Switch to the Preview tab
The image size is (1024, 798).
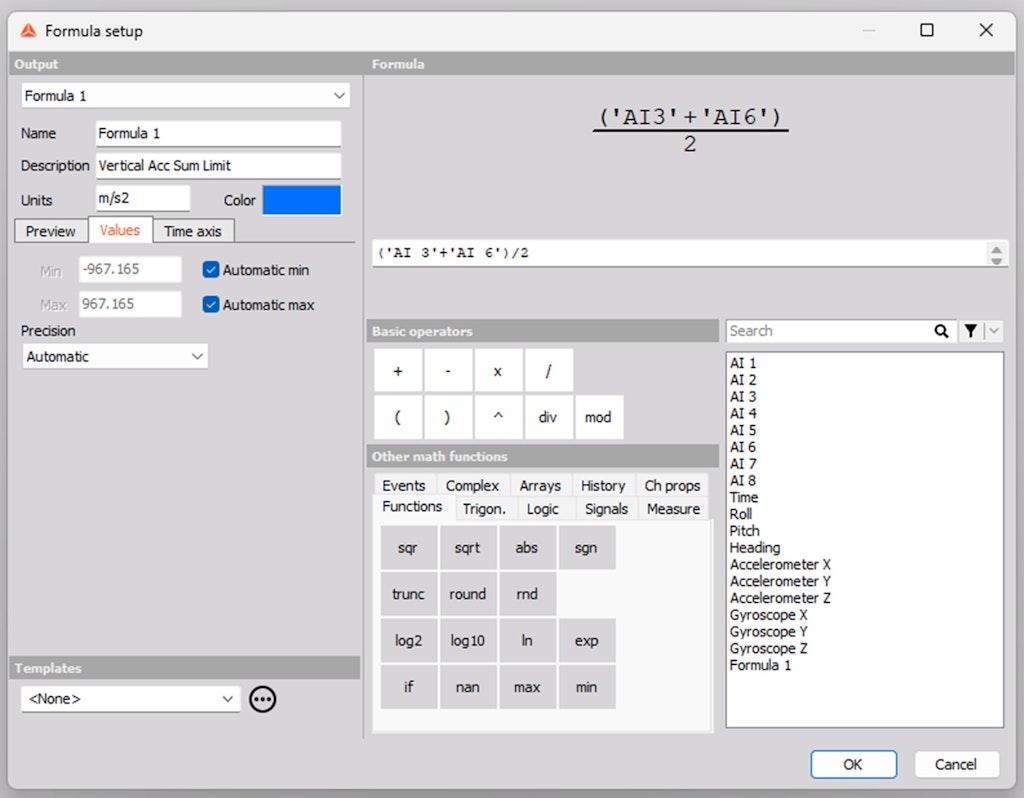[51, 231]
